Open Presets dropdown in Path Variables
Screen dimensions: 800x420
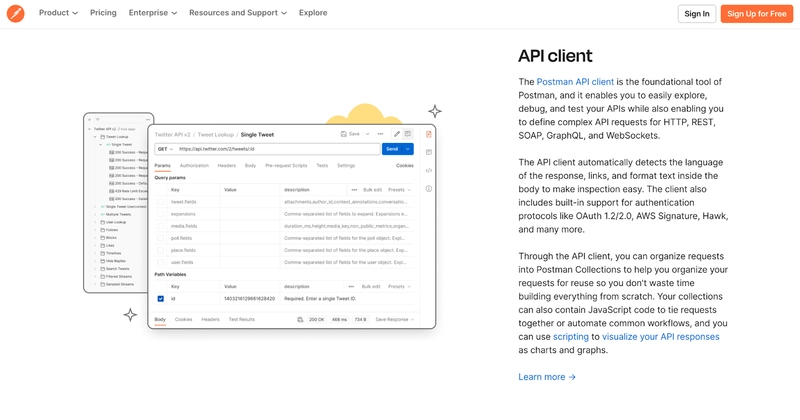tap(399, 287)
